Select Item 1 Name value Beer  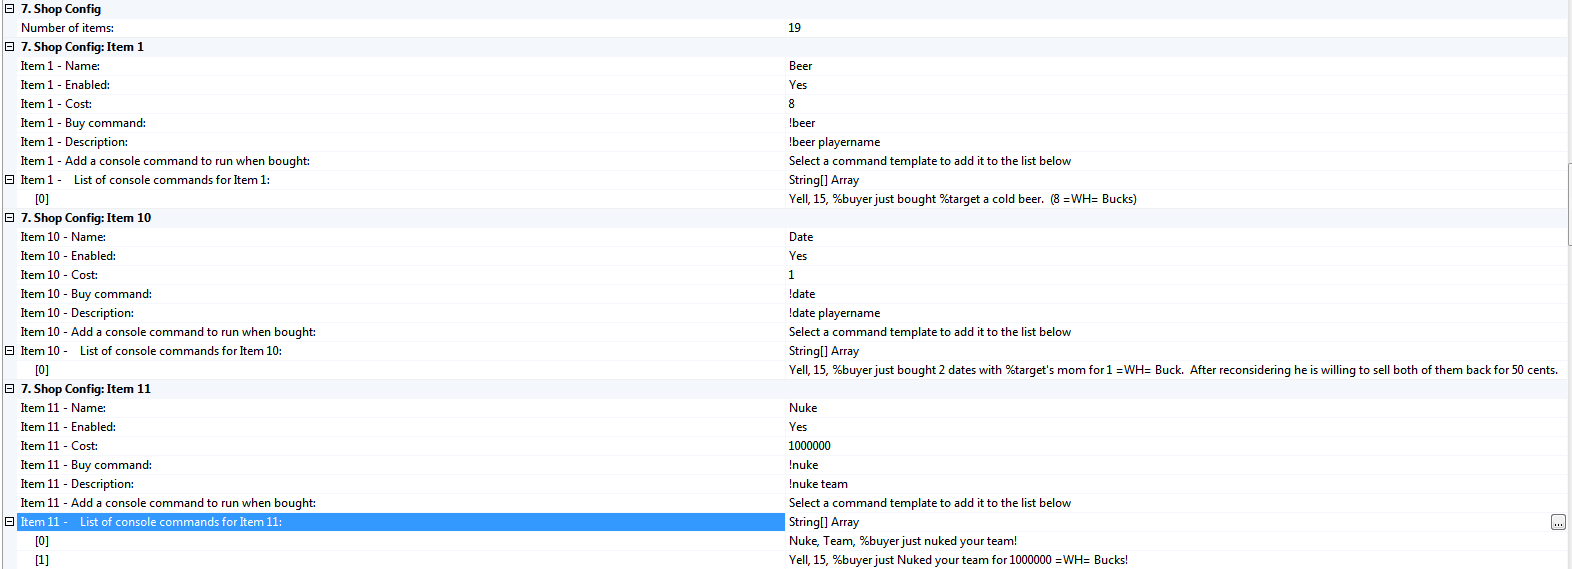pyautogui.click(x=800, y=66)
